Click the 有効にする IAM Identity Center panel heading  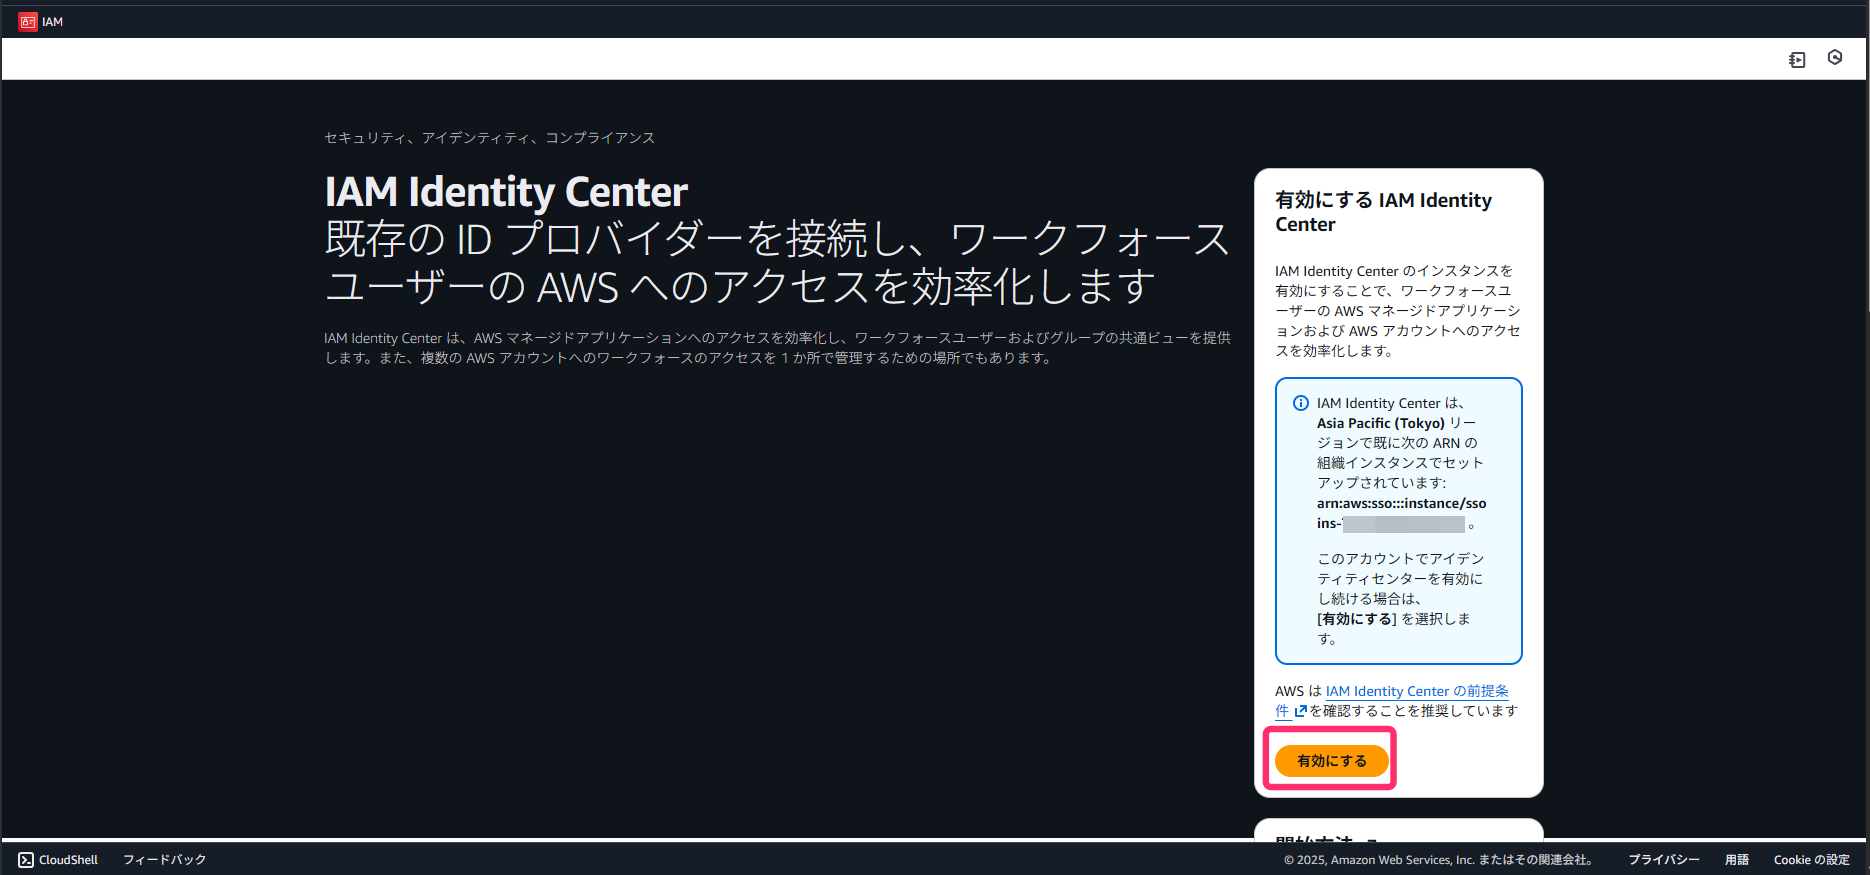point(1383,212)
